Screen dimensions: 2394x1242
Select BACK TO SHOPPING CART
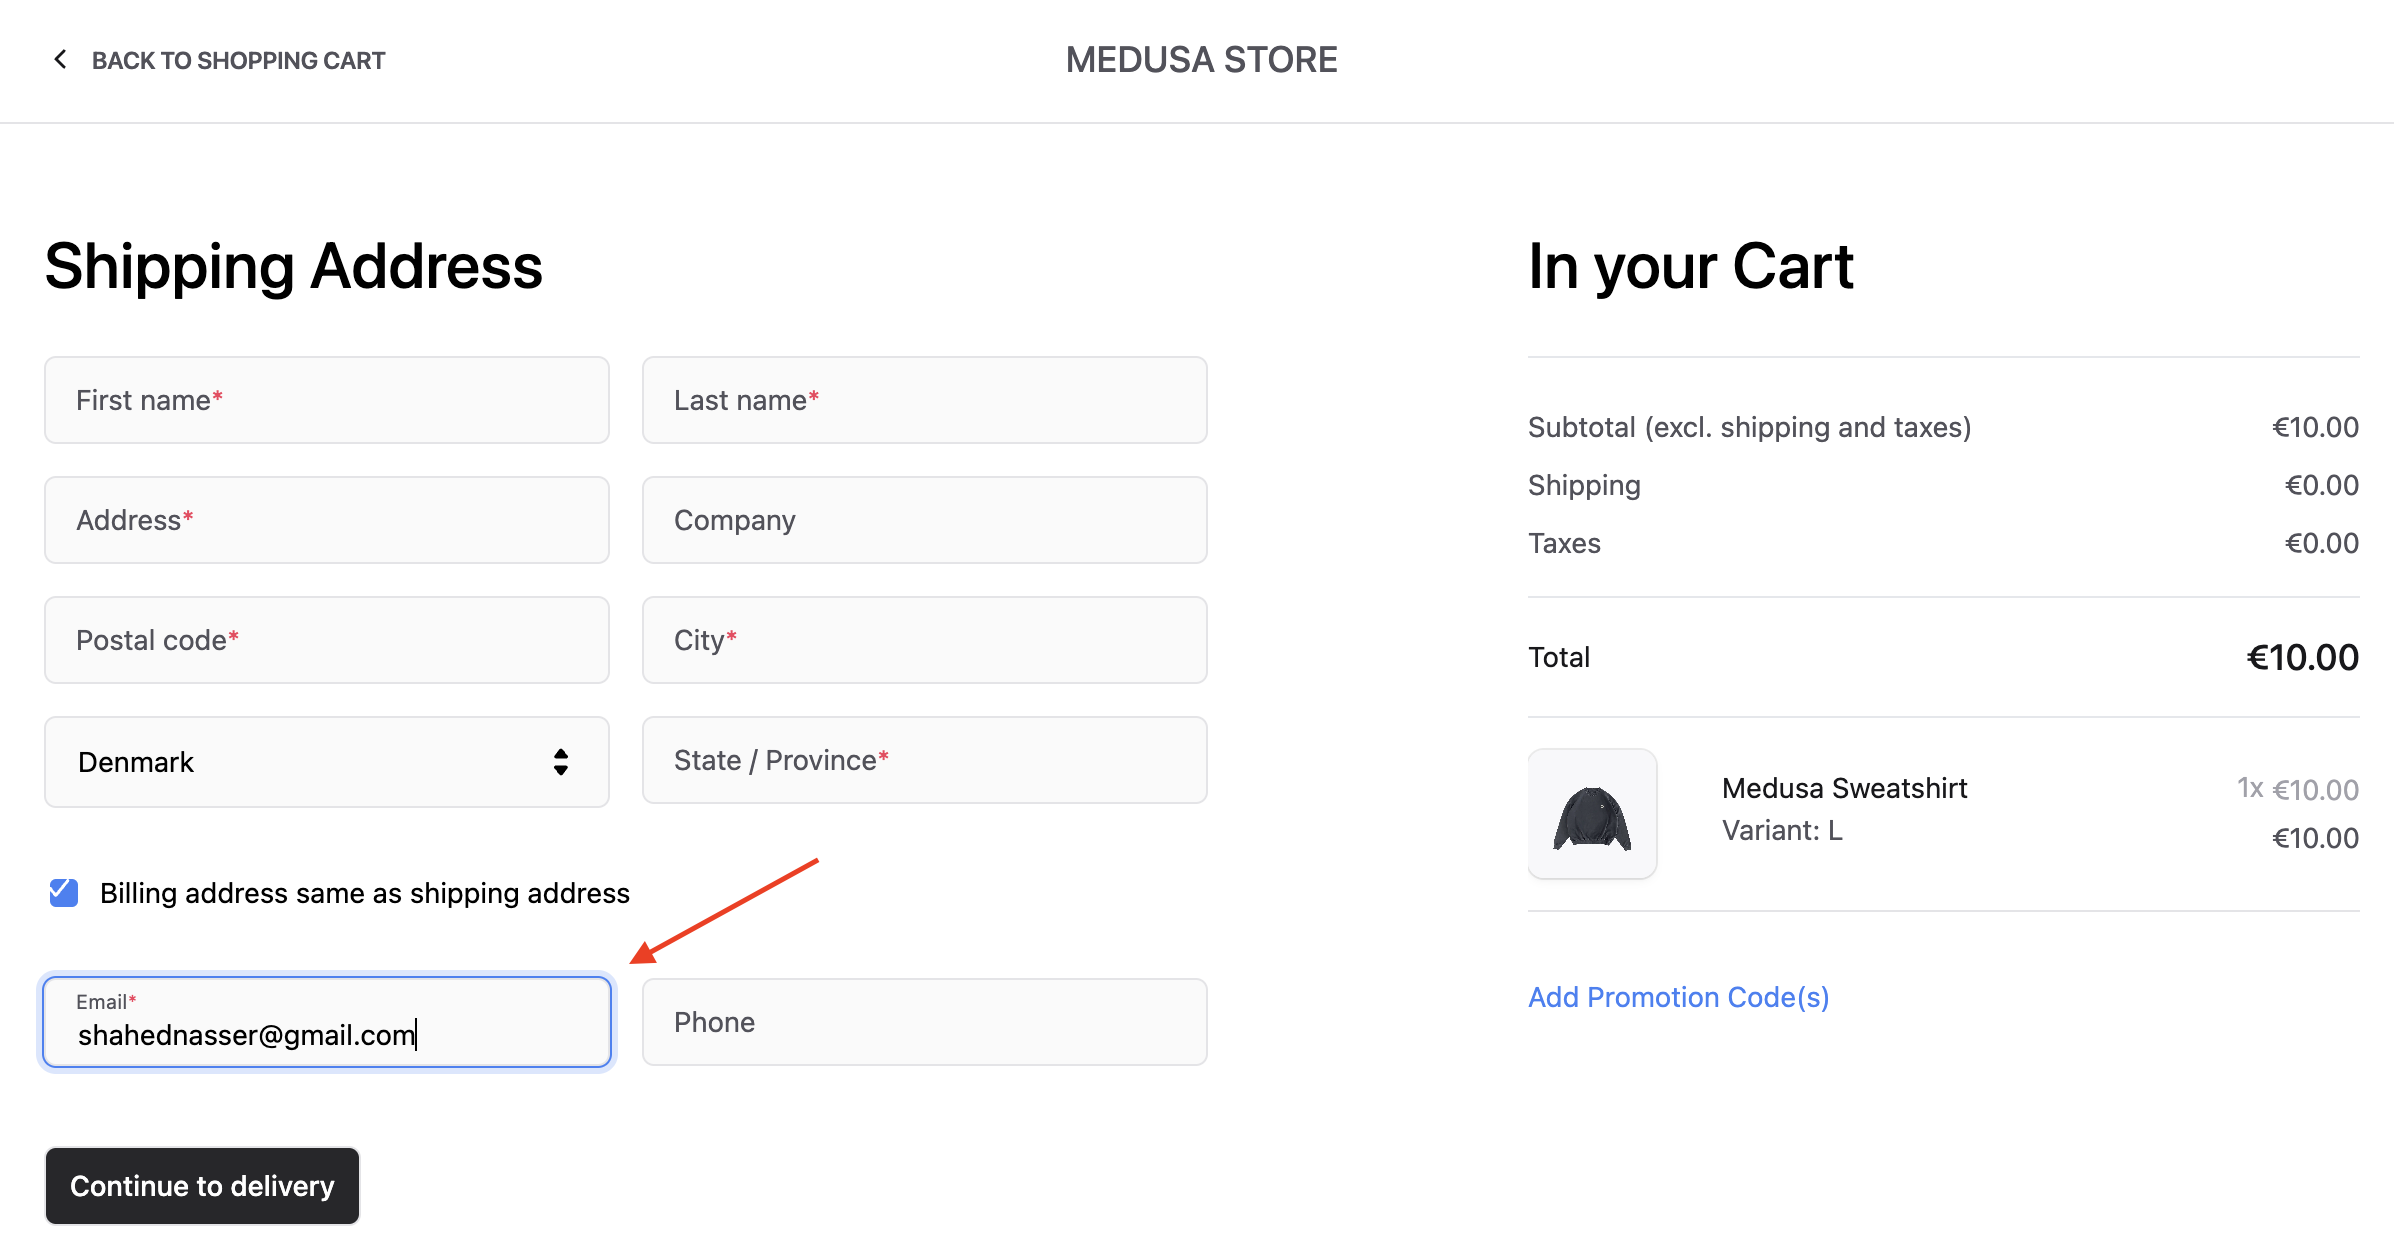click(x=238, y=60)
